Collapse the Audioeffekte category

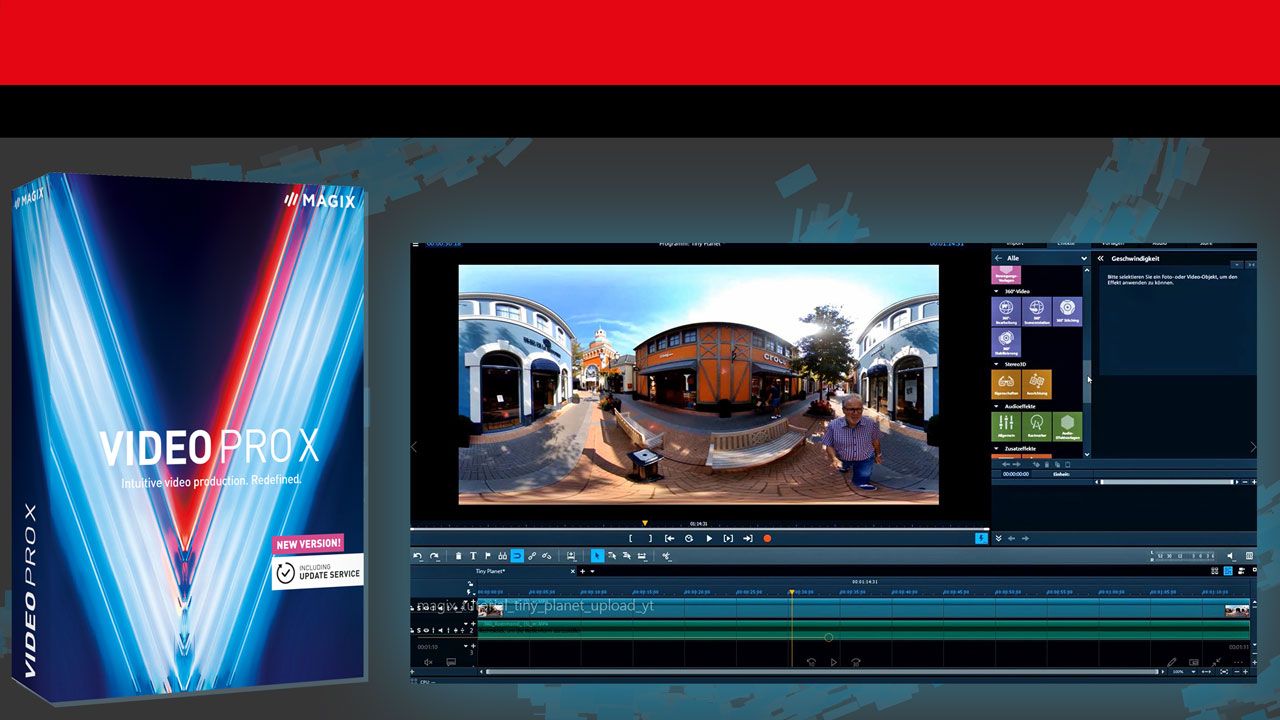(996, 407)
